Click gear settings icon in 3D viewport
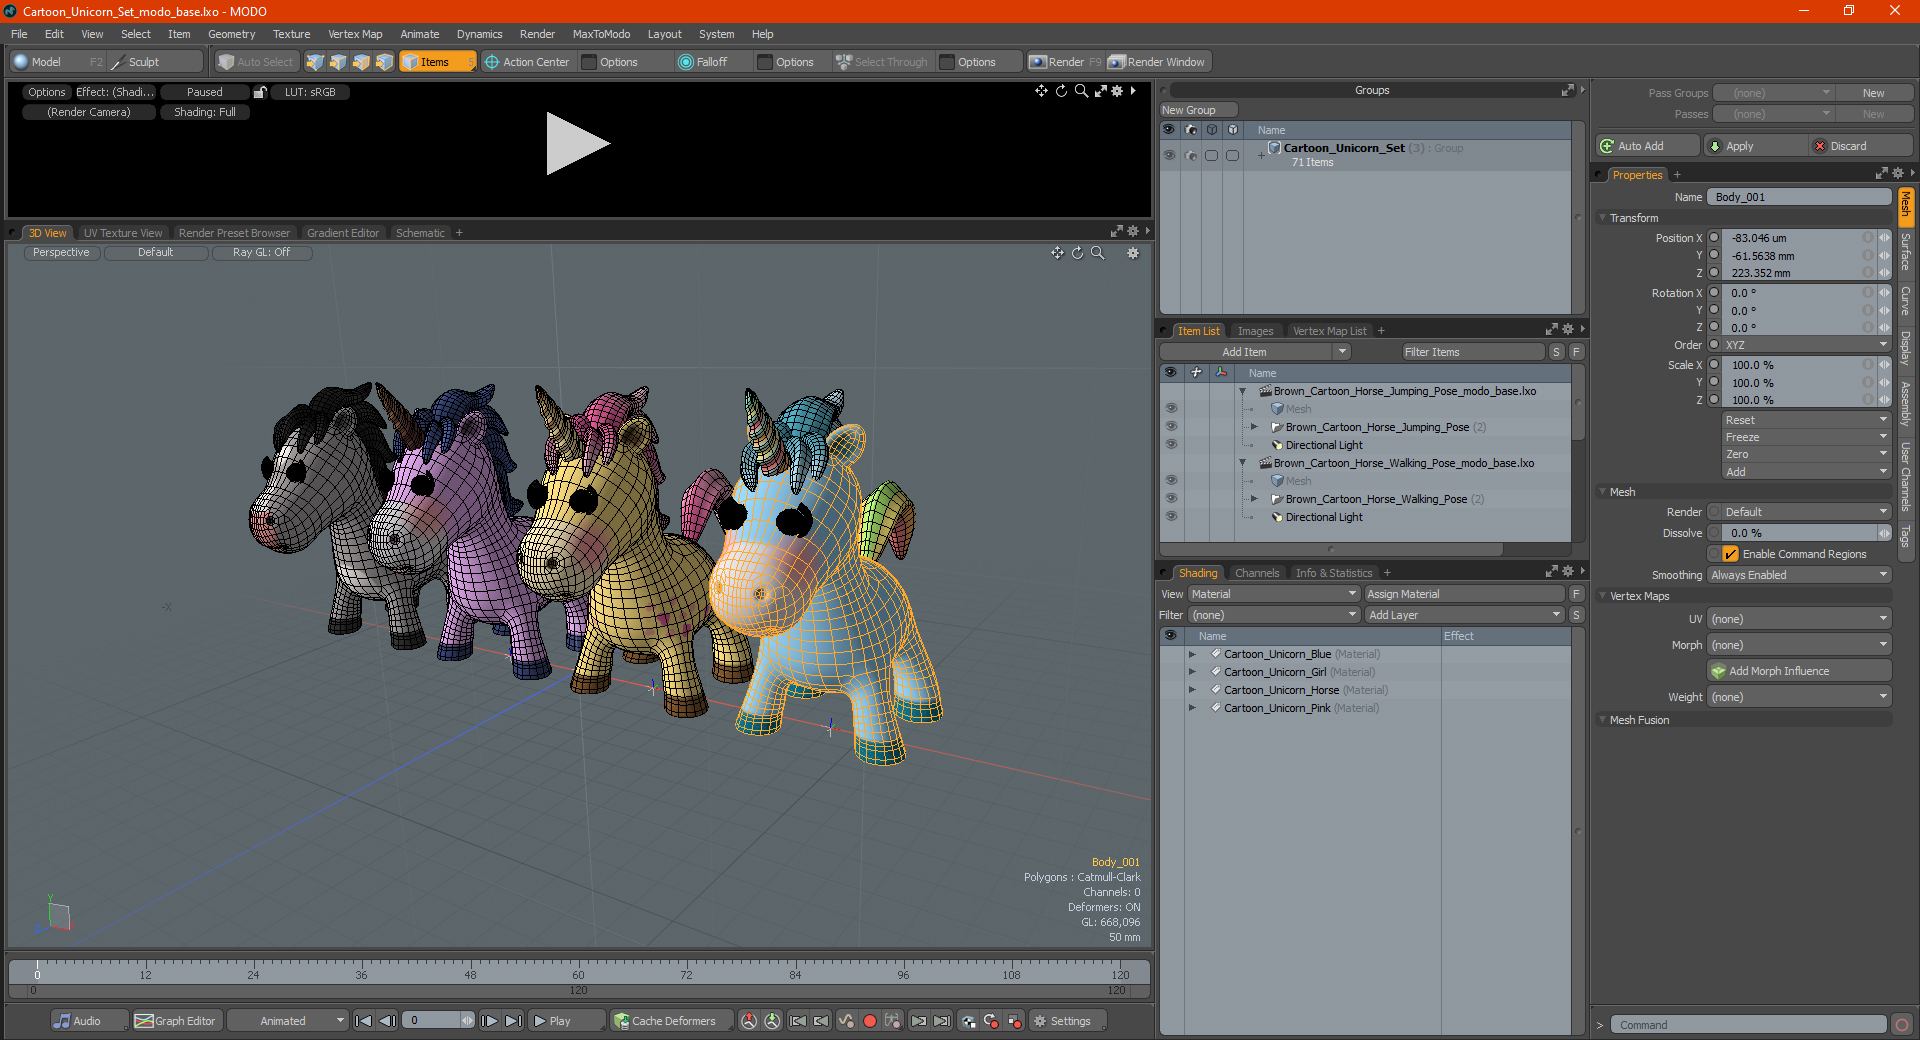The image size is (1920, 1040). 1133,253
